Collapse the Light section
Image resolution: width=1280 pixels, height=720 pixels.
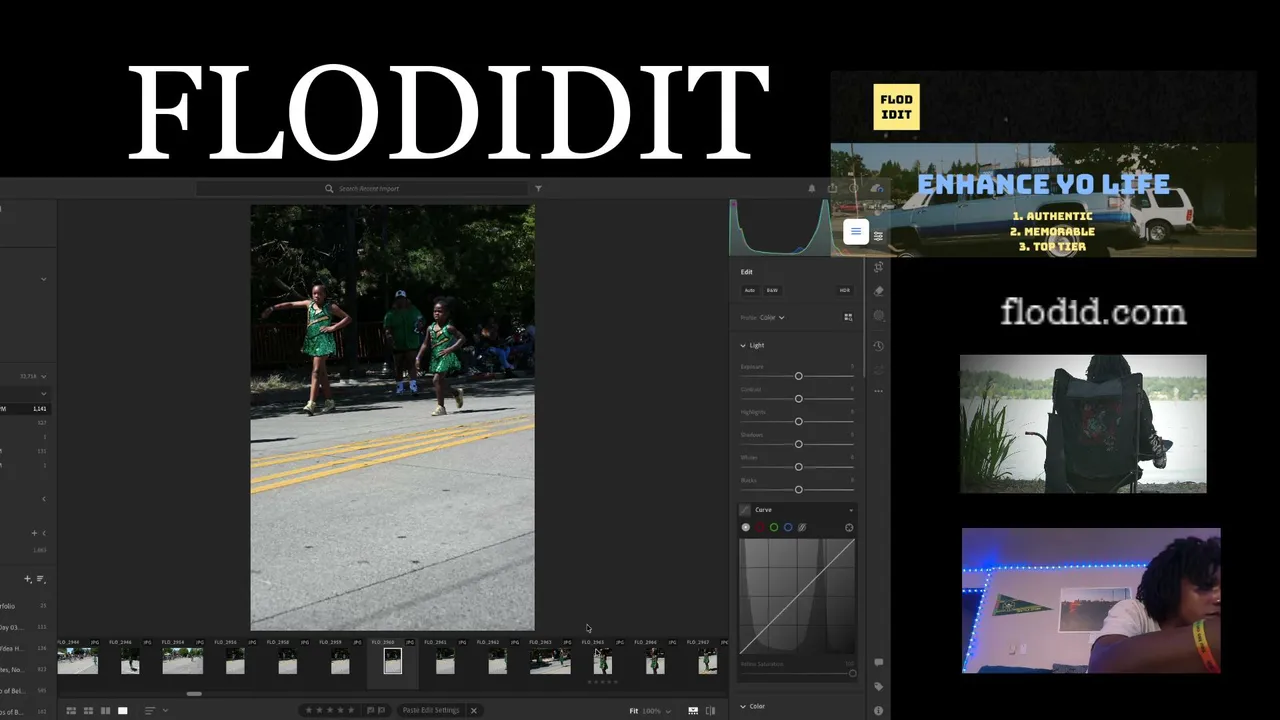(743, 345)
